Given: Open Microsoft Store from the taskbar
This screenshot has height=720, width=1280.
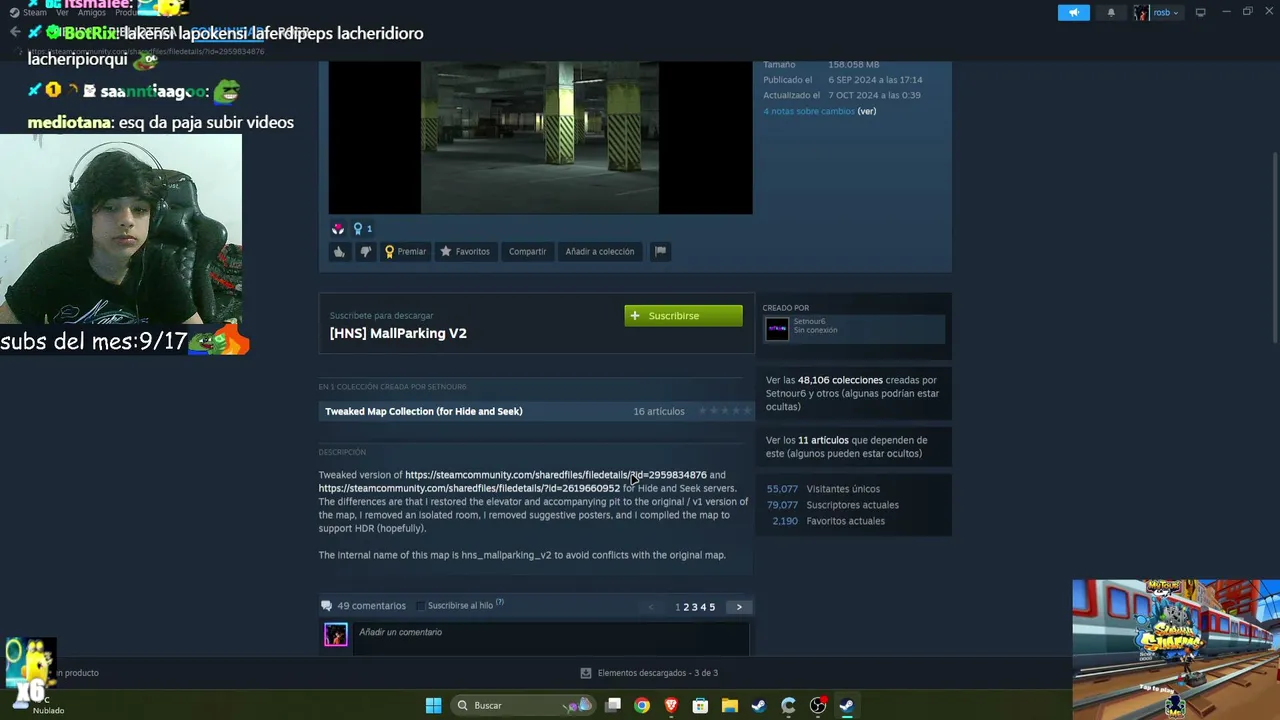Looking at the screenshot, I should (x=700, y=706).
